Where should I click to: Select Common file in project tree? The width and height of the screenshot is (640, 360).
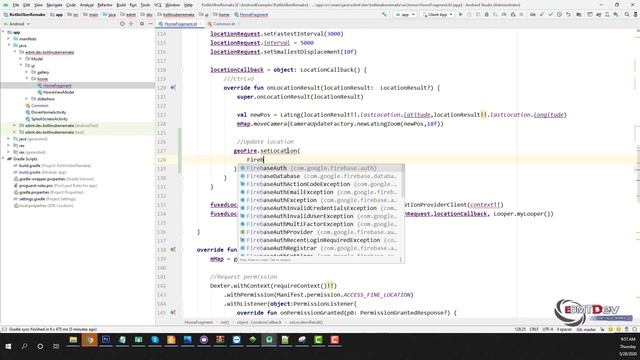pyautogui.click(x=40, y=105)
